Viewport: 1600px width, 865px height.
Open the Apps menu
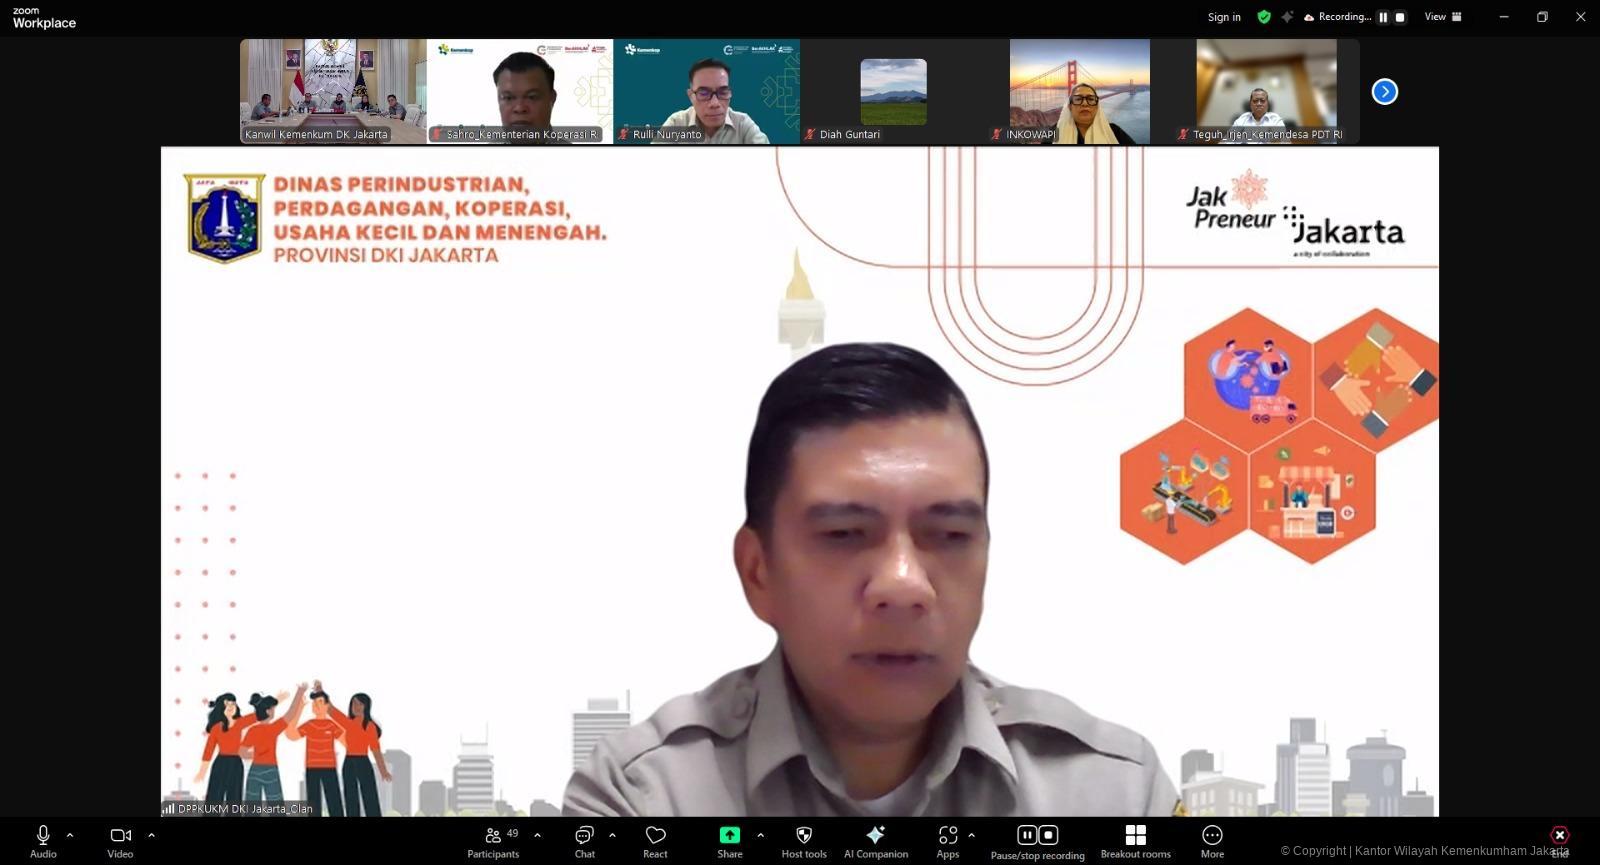click(948, 841)
